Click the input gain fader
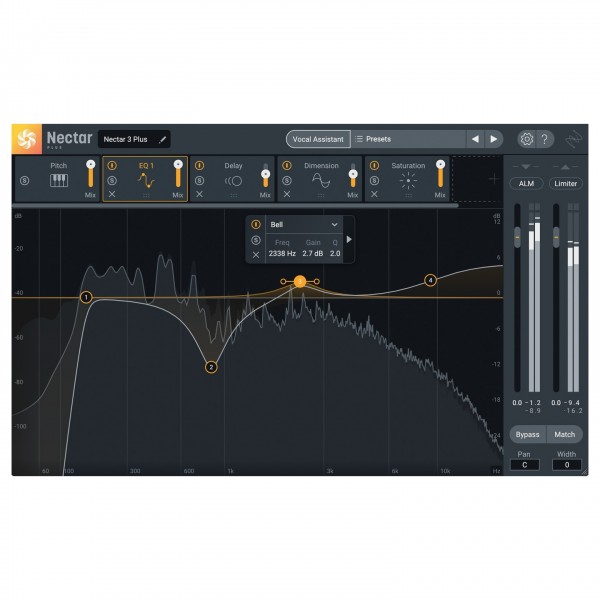This screenshot has height=600, width=600. point(517,237)
